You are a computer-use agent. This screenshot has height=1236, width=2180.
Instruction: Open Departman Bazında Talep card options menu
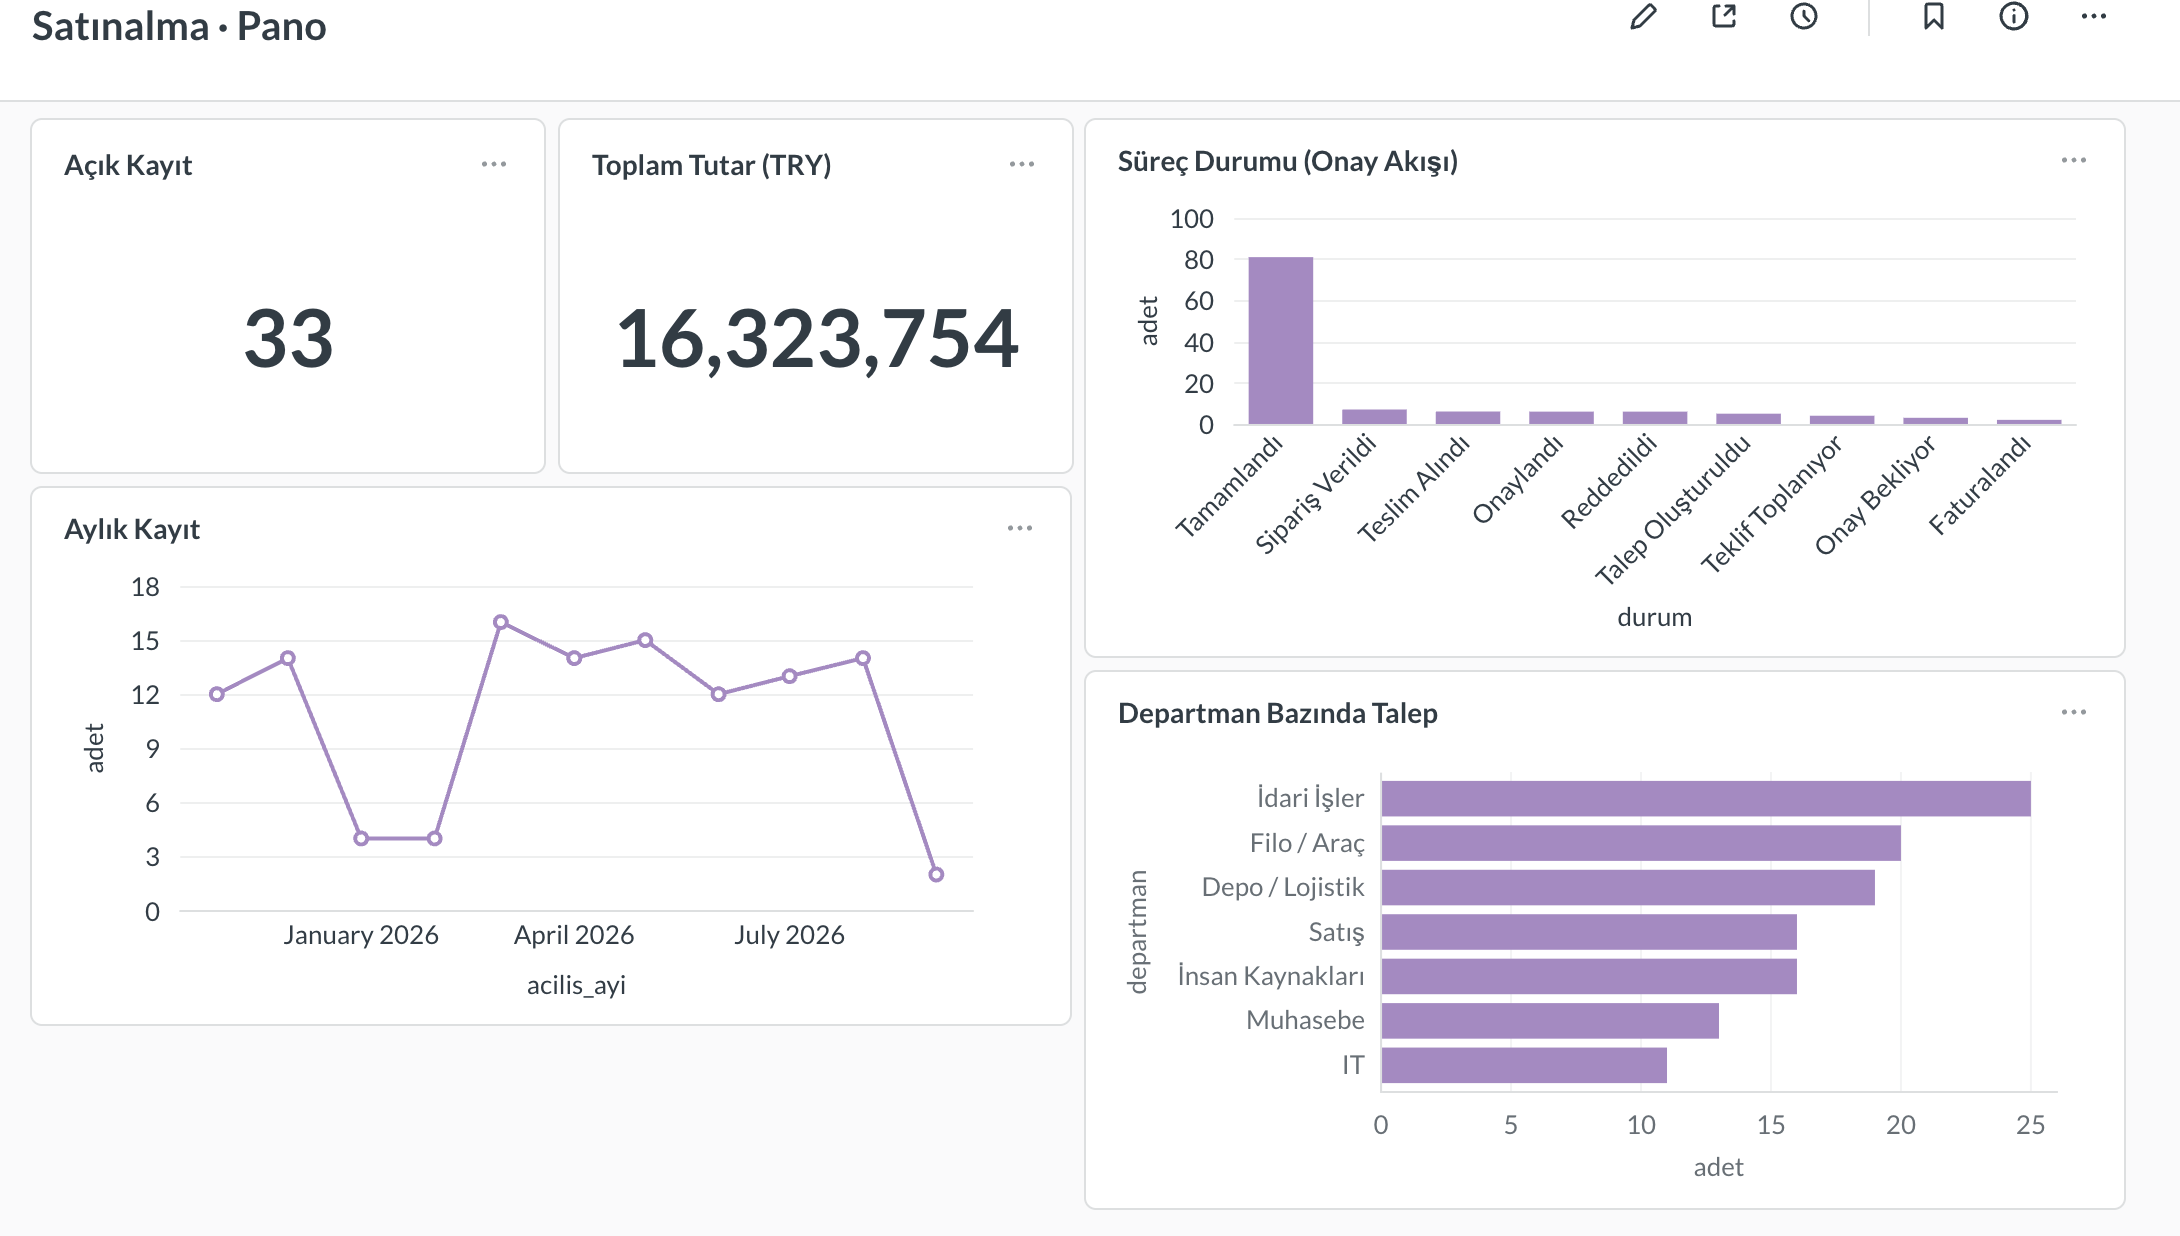(x=2074, y=712)
